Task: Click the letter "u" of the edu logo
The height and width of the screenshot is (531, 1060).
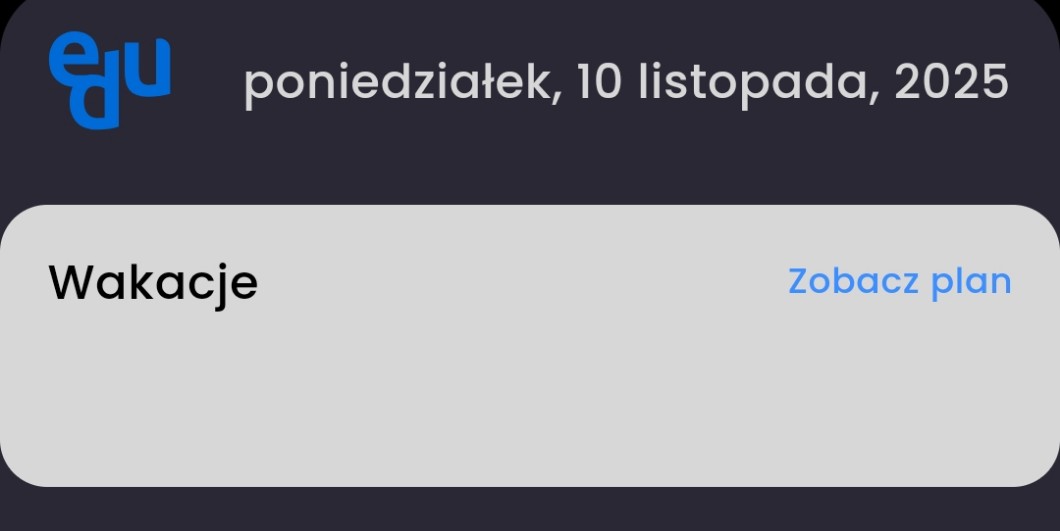Action: tap(149, 70)
